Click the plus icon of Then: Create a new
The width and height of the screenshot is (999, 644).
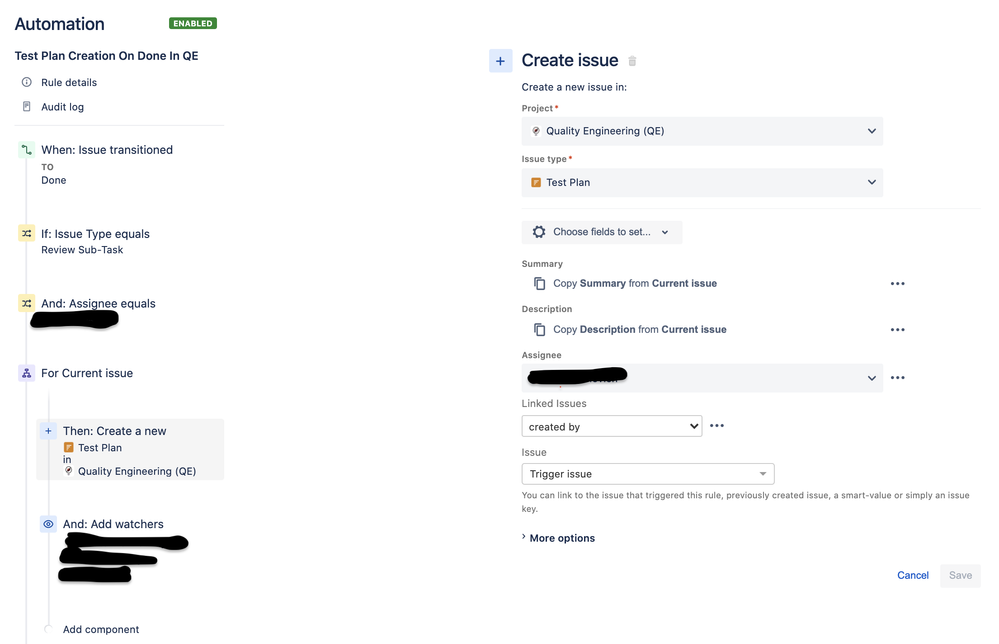pyautogui.click(x=48, y=431)
